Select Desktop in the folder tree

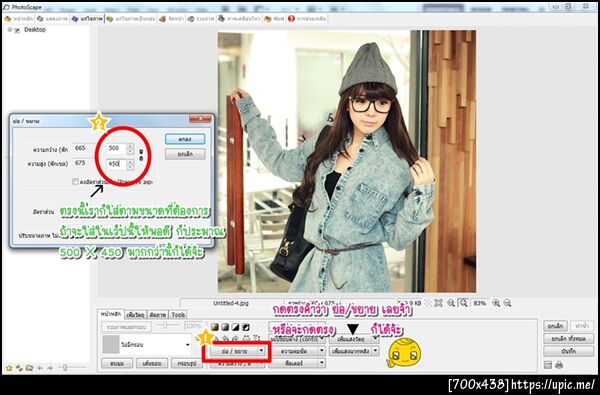point(35,29)
